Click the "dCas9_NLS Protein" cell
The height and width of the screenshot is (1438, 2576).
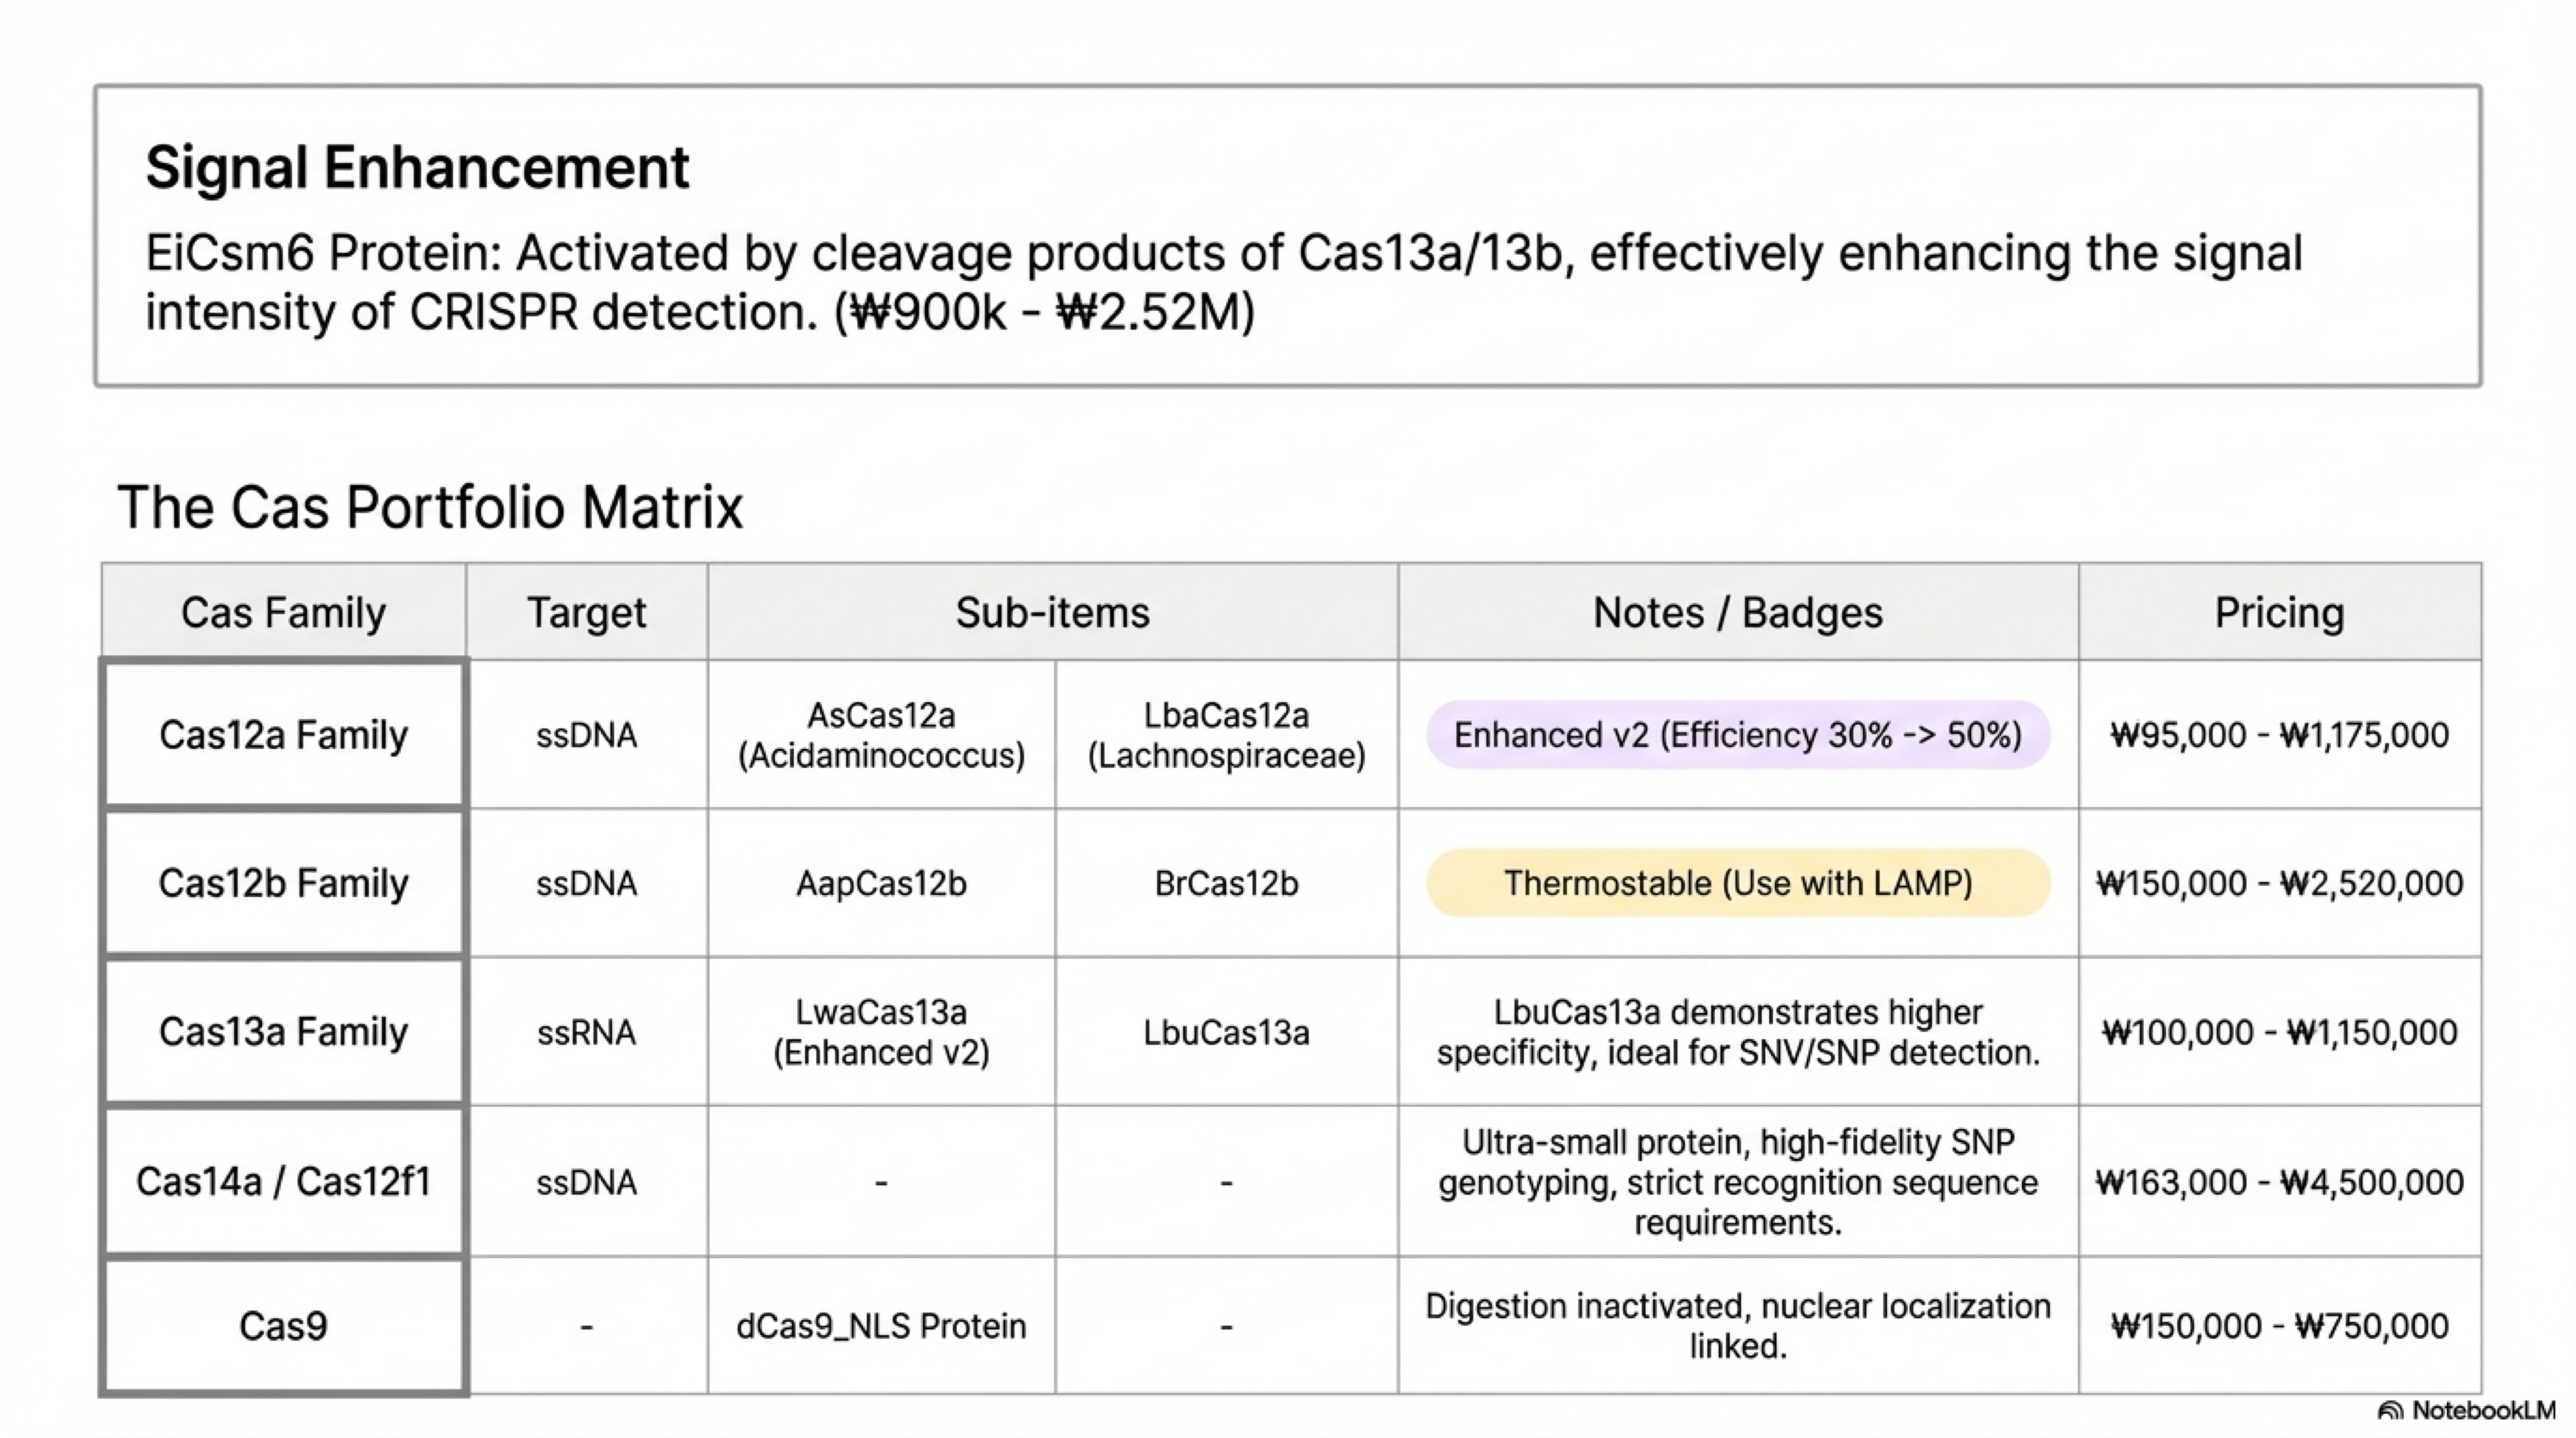point(881,1325)
